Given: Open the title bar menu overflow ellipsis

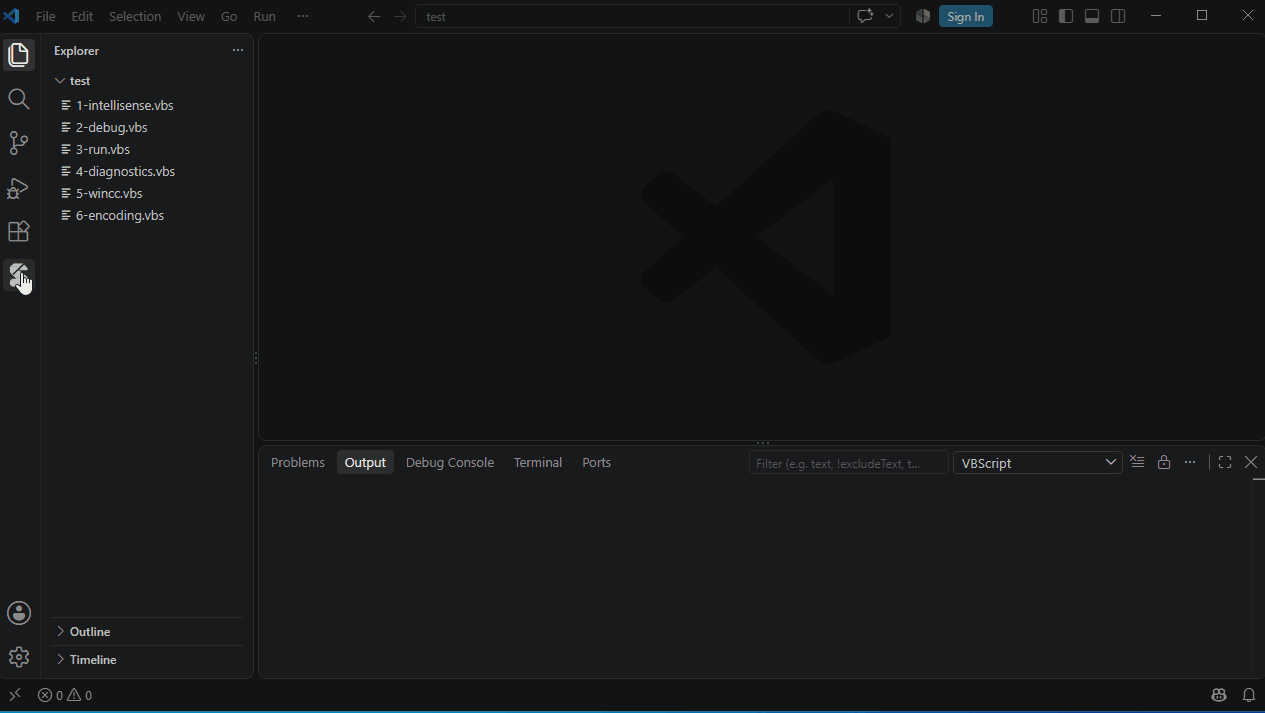Looking at the screenshot, I should click(x=303, y=16).
